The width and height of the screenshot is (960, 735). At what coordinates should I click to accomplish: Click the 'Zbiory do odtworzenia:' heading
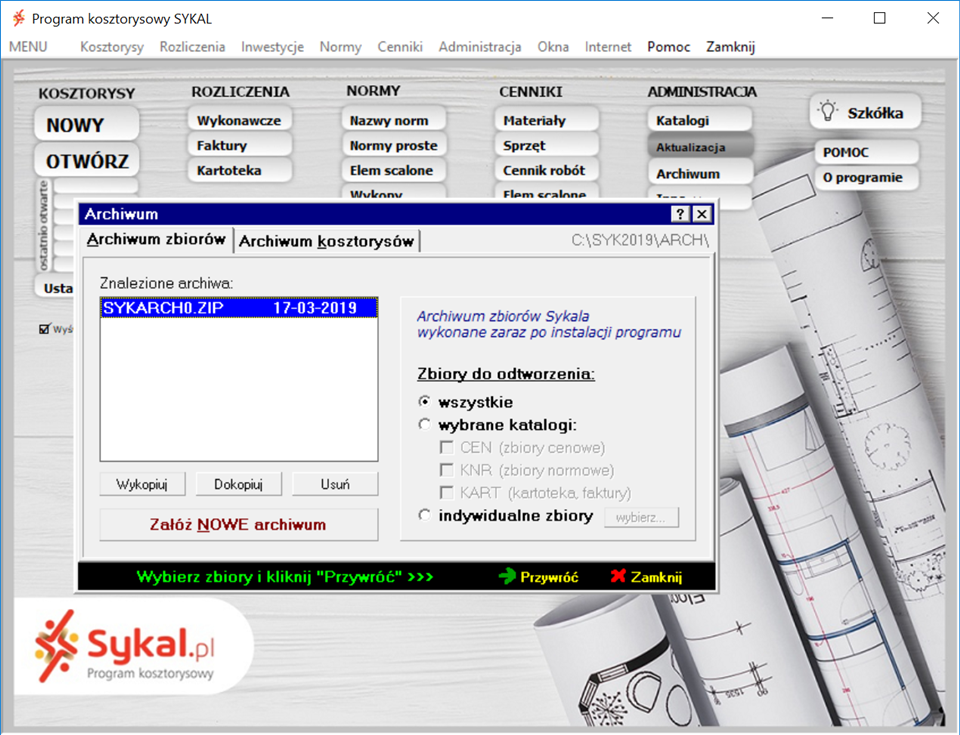(x=506, y=374)
